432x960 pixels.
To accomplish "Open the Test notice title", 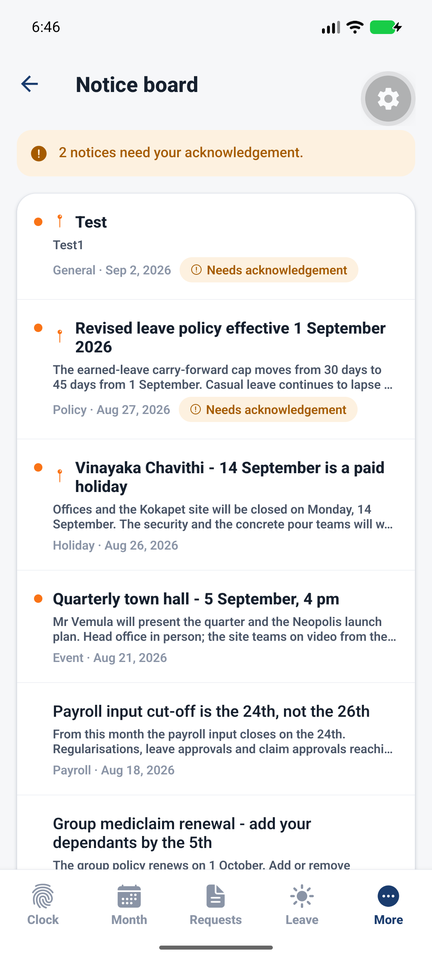I will click(x=91, y=222).
